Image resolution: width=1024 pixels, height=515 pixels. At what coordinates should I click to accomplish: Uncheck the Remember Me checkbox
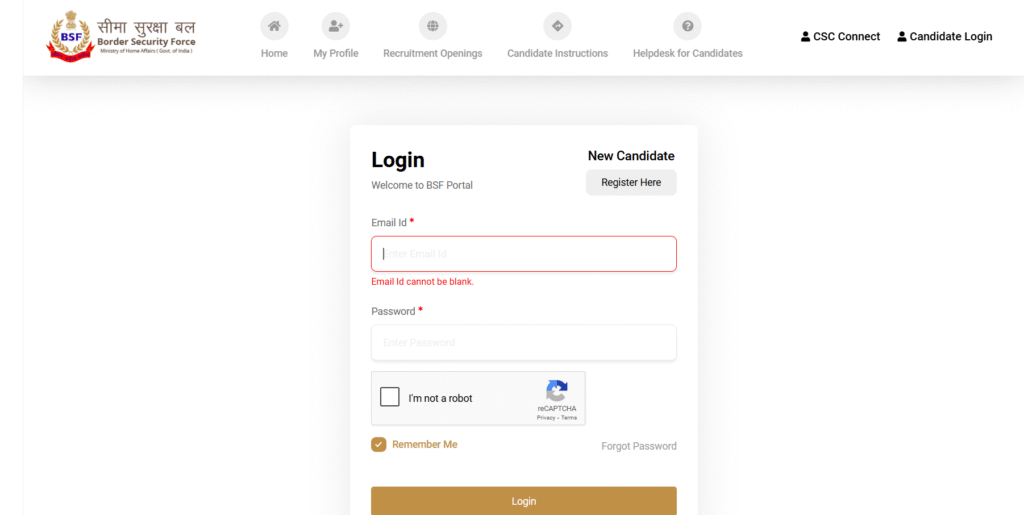click(x=379, y=444)
